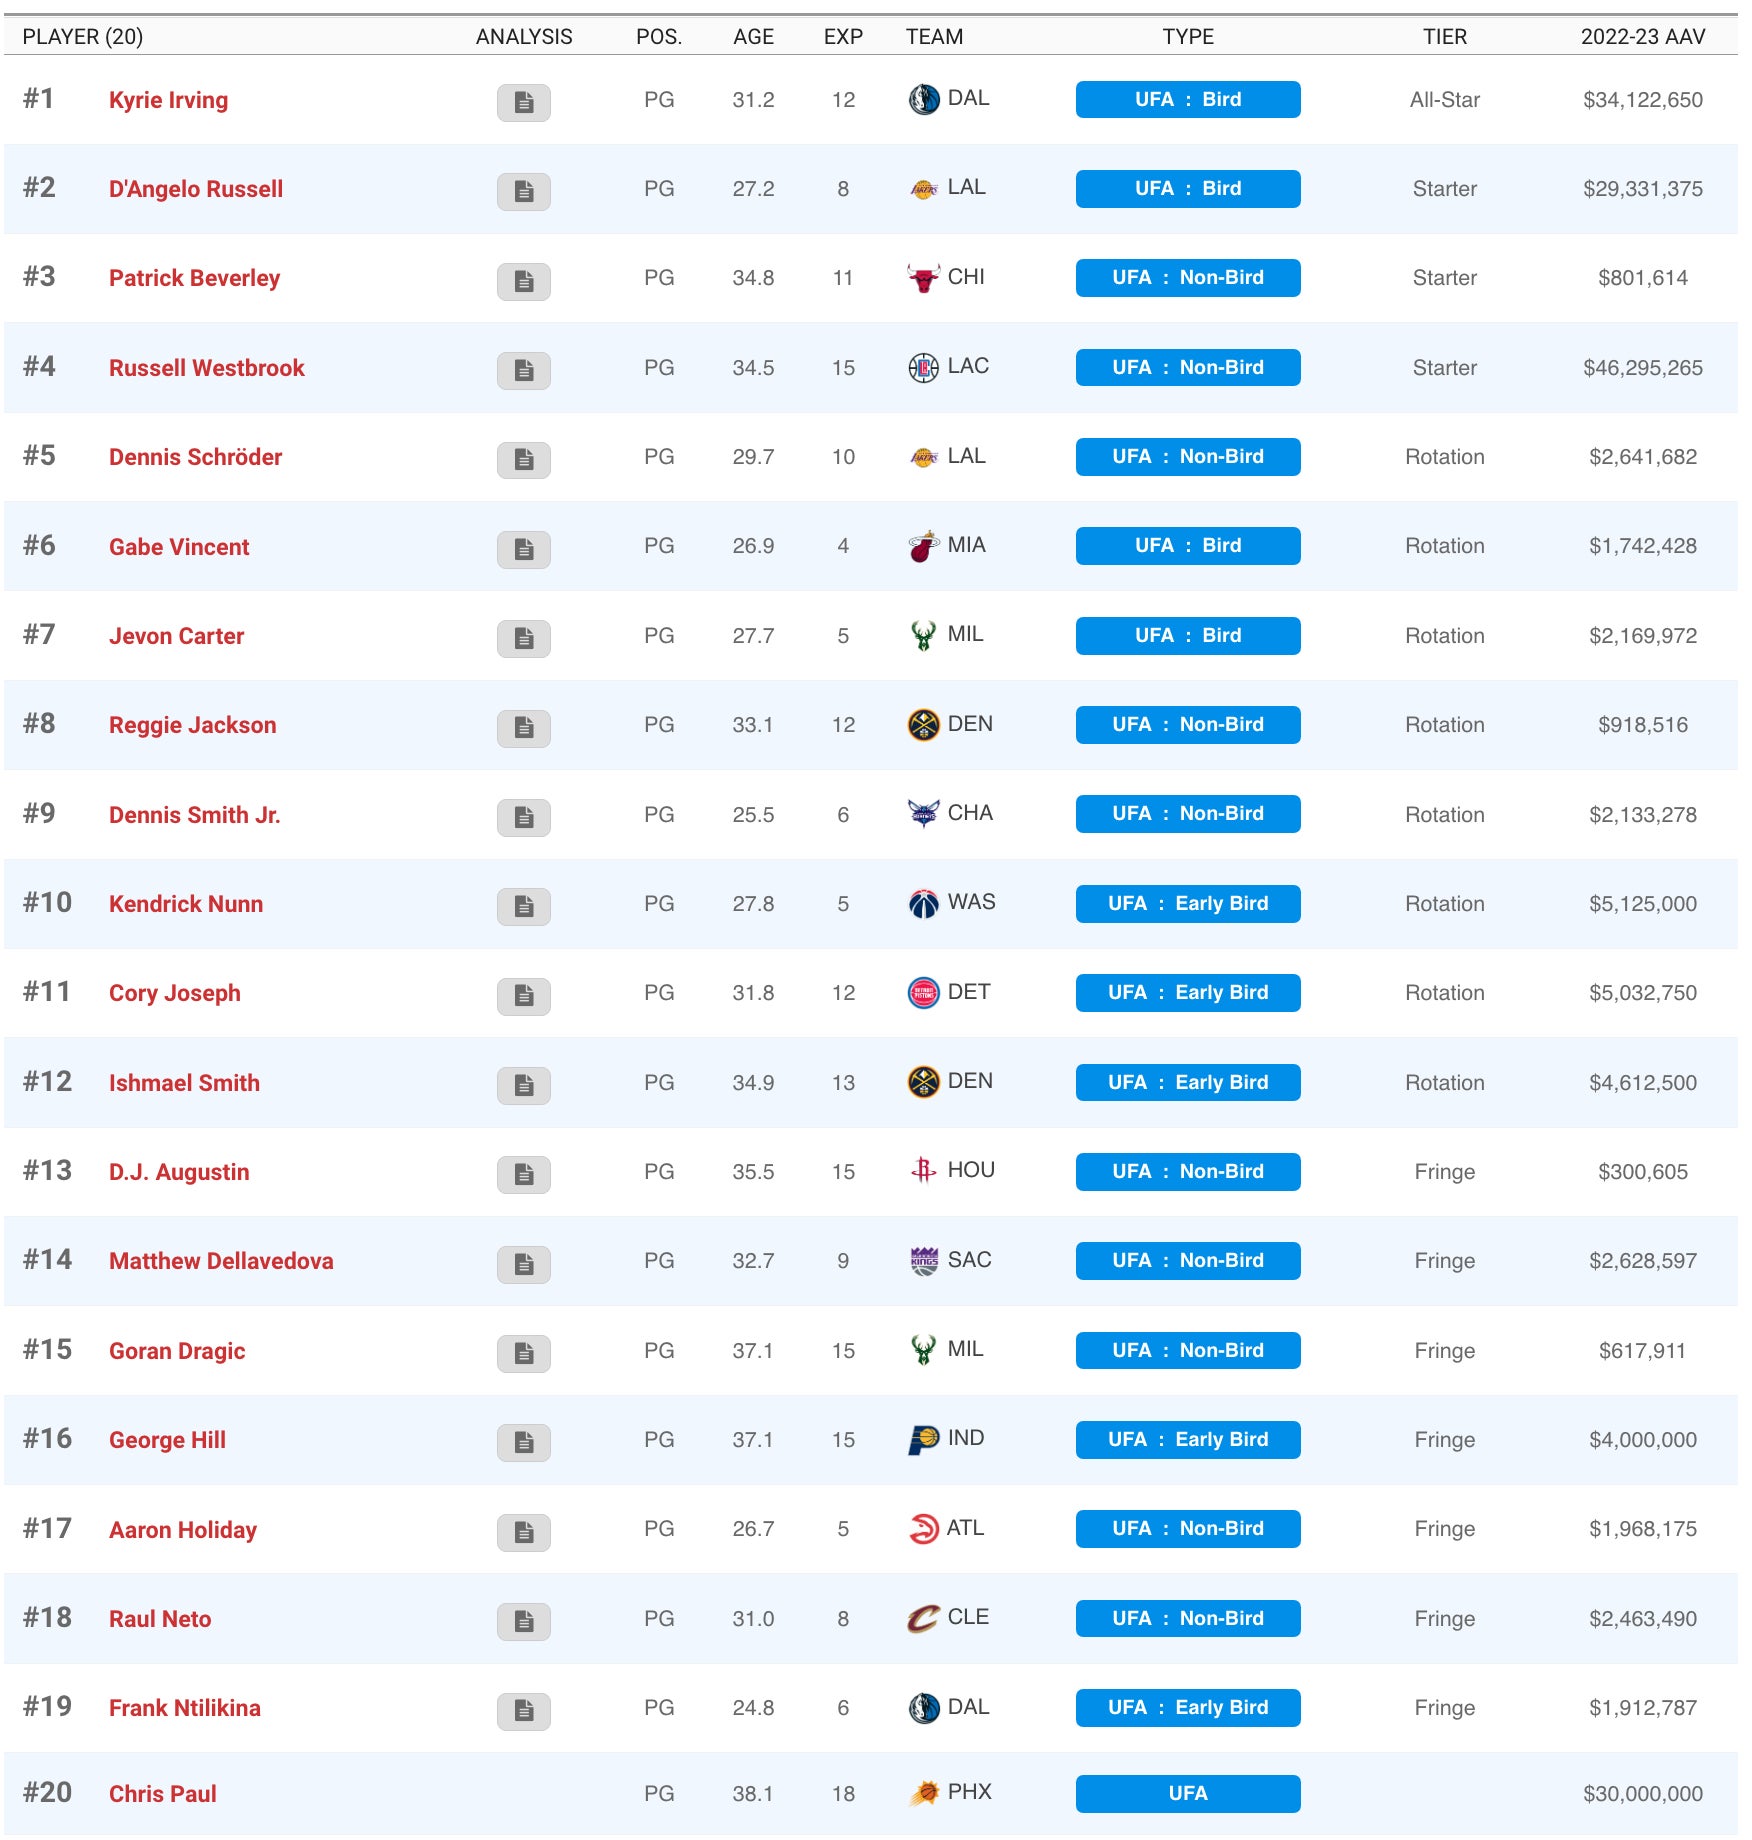Click the Dallas Mavericks logo beside Kyrie Irving

coord(923,100)
